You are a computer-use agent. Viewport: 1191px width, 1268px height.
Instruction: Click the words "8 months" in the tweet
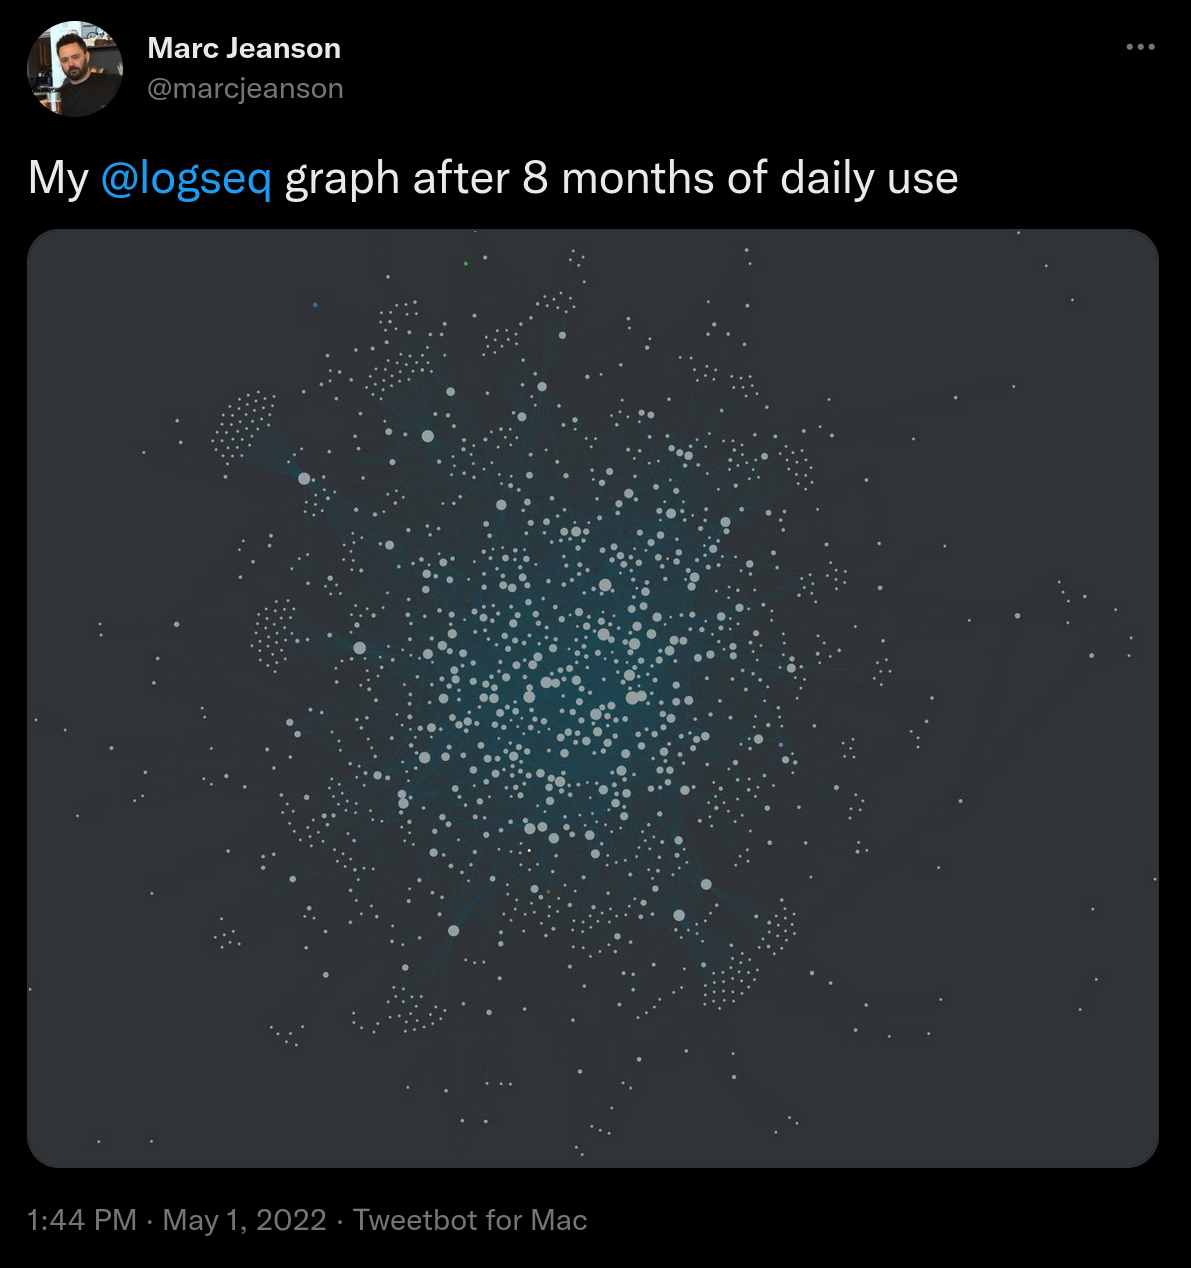(619, 179)
